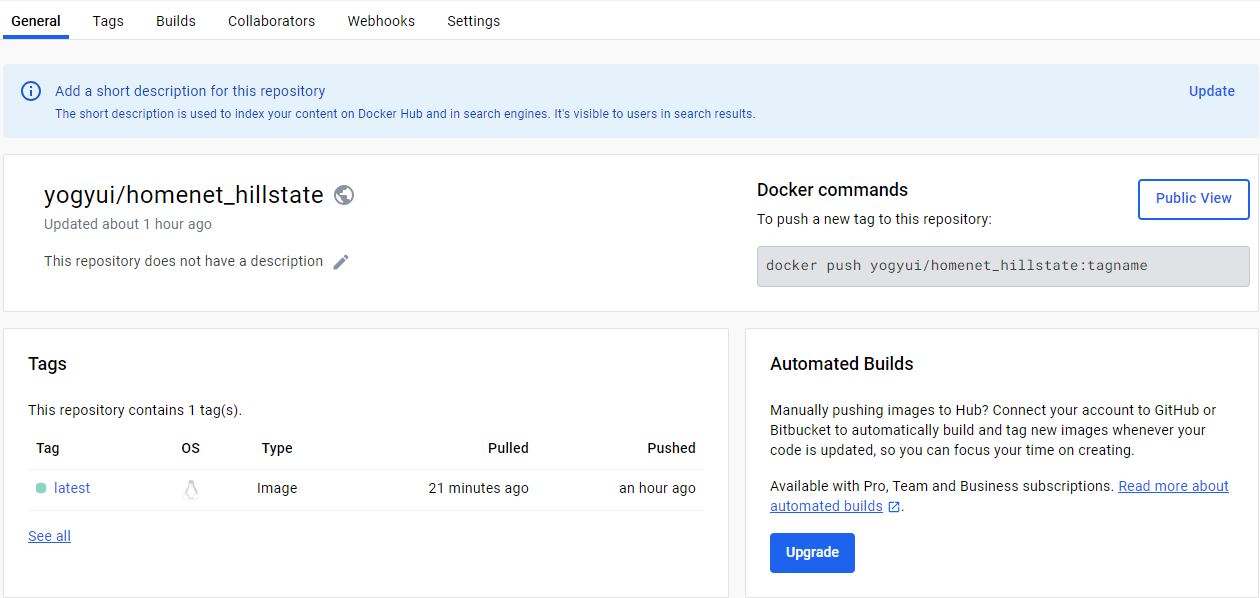Click 'This repository contains 1 tag(s).' text
This screenshot has height=598, width=1260.
135,410
